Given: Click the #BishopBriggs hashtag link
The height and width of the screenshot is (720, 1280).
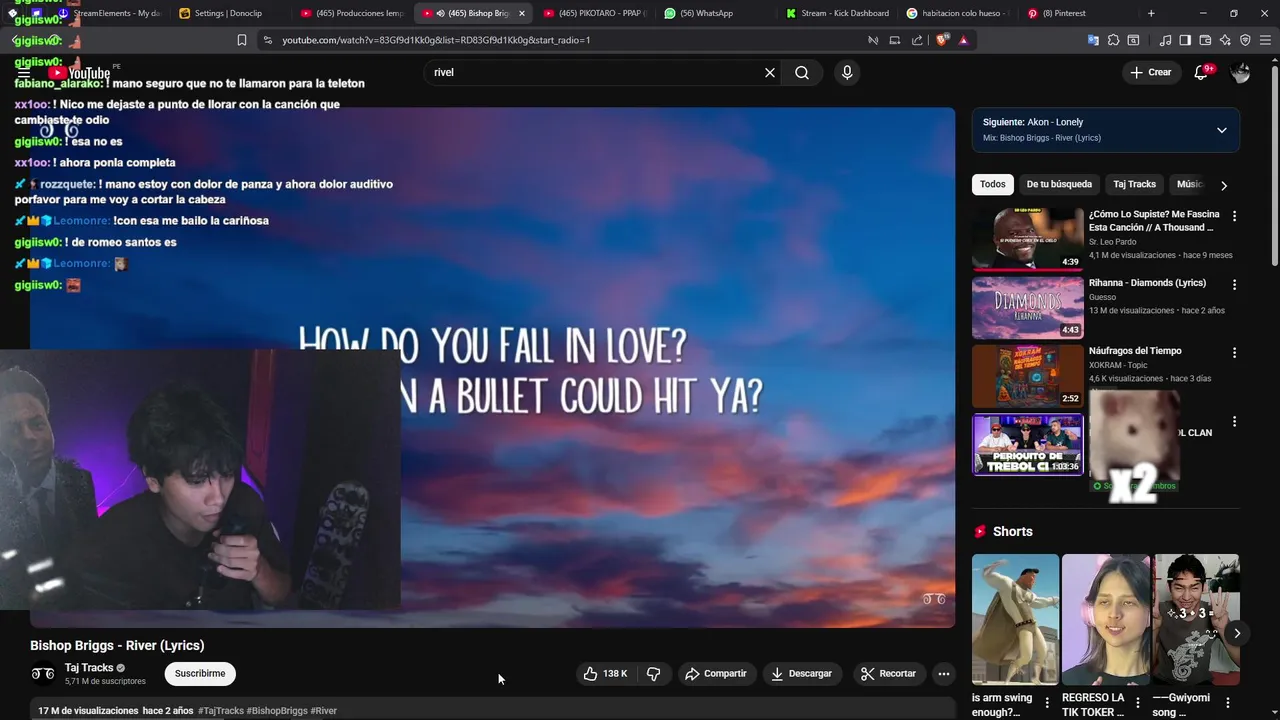Looking at the screenshot, I should (x=277, y=711).
